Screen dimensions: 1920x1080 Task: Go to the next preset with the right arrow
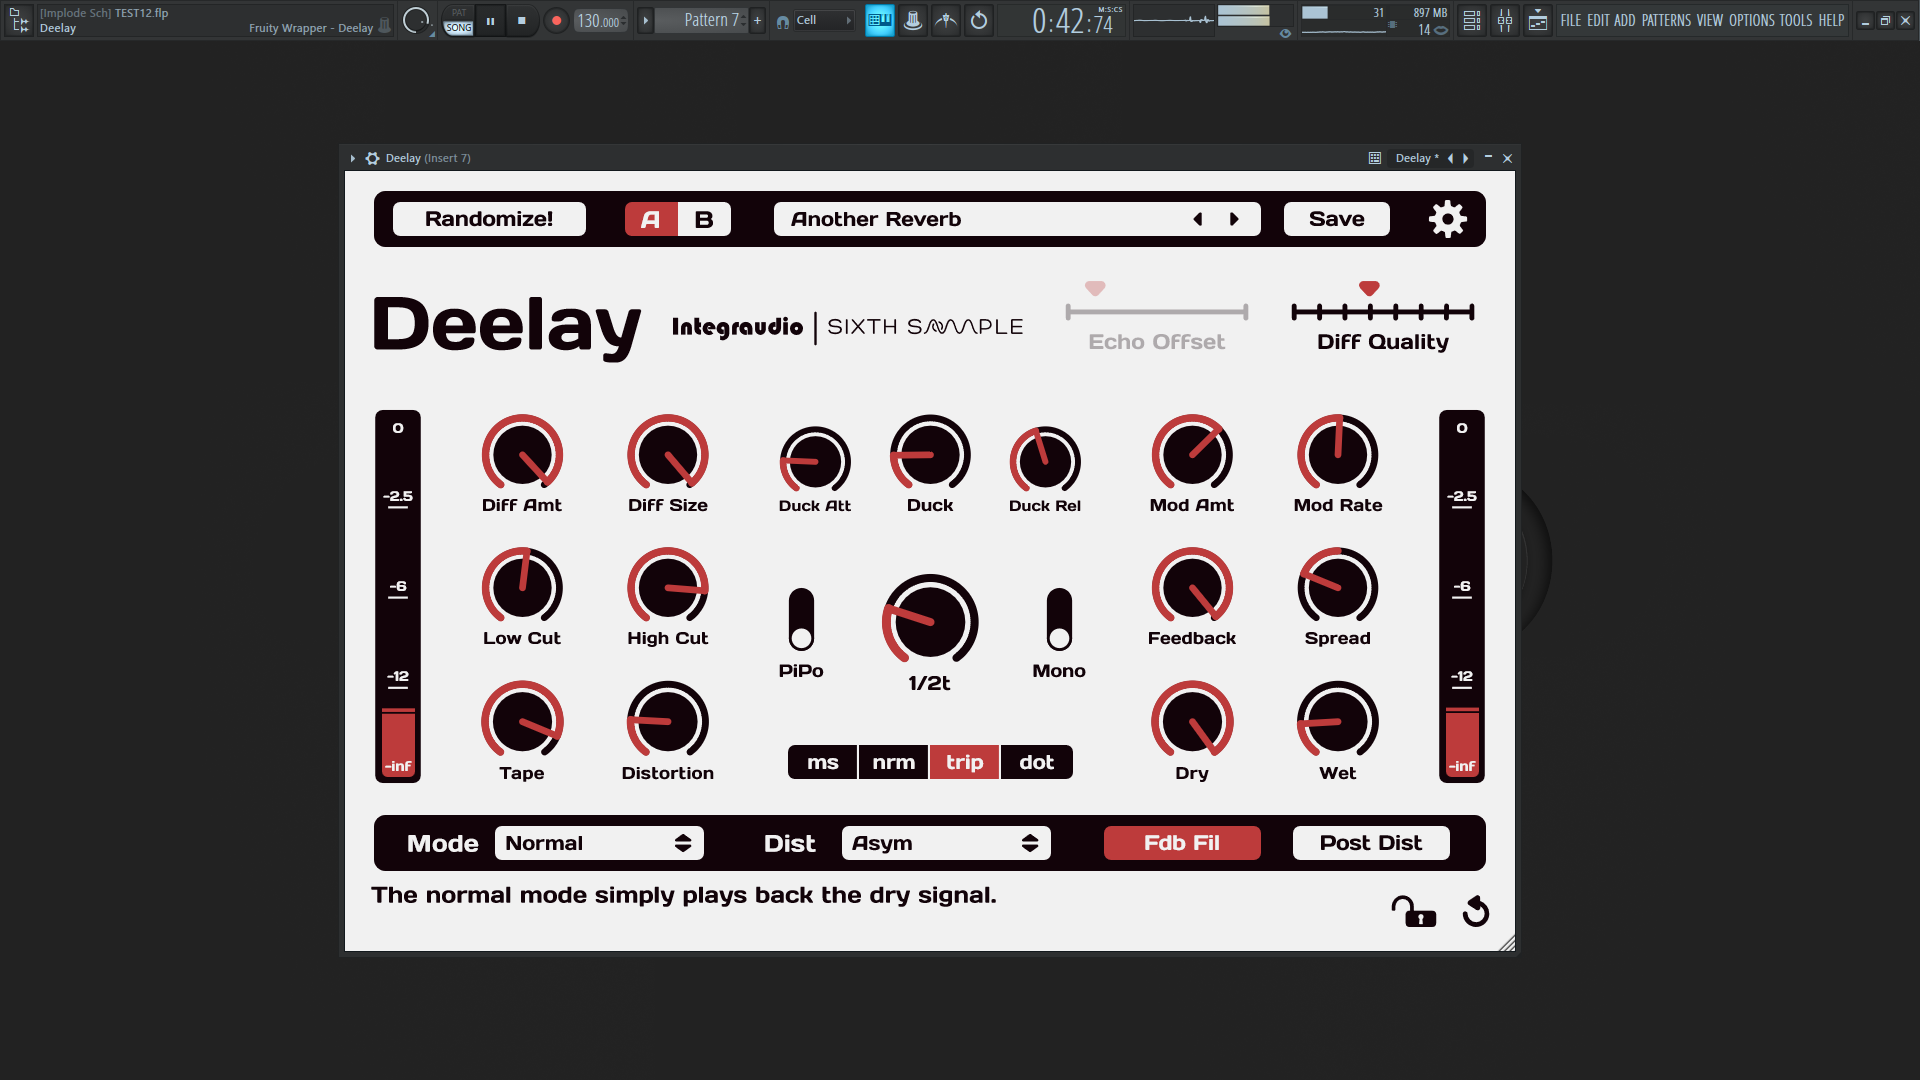[1234, 219]
